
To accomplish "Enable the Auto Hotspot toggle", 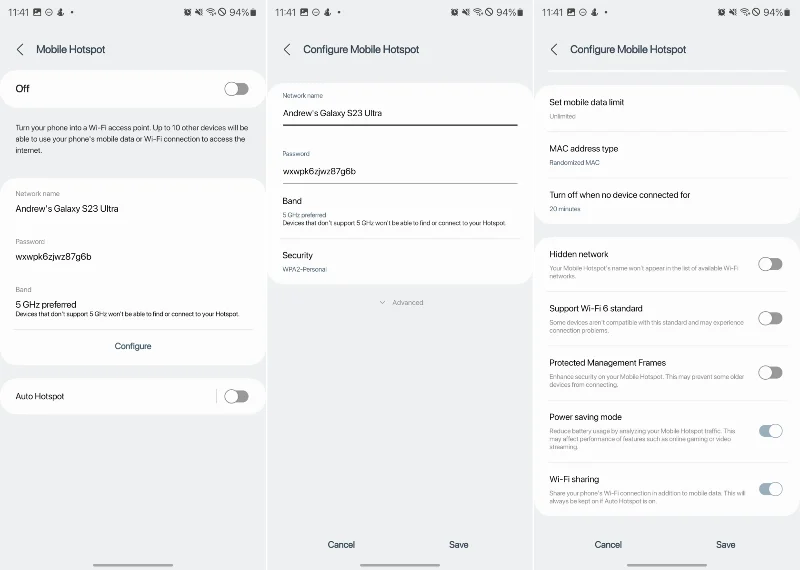I will pyautogui.click(x=236, y=396).
